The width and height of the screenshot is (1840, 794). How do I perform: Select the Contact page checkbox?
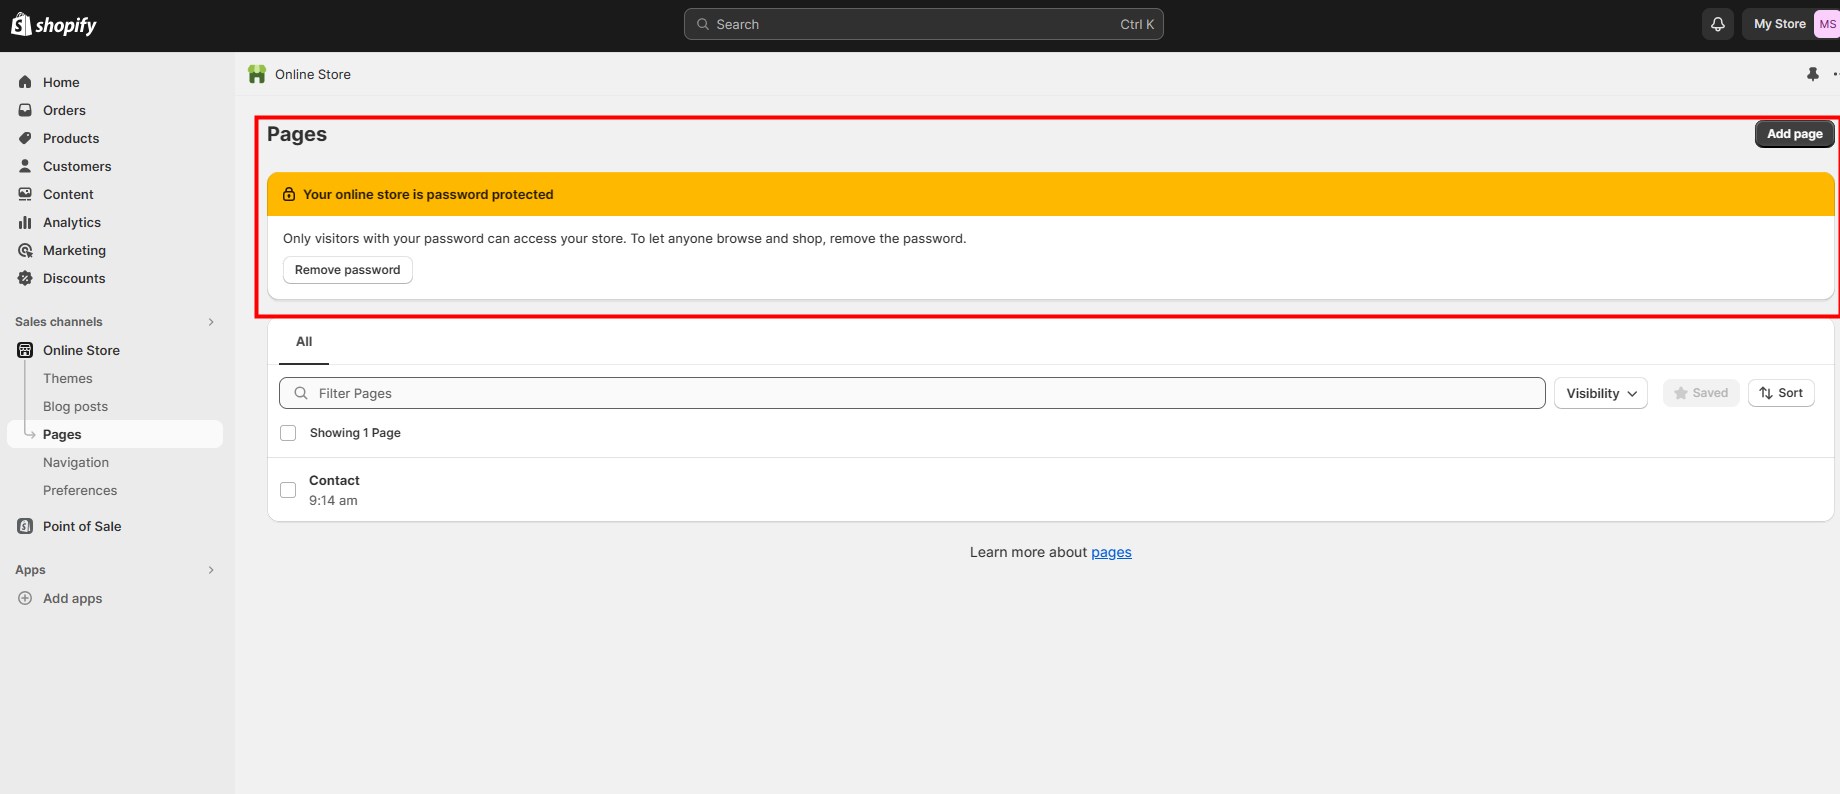coord(288,490)
